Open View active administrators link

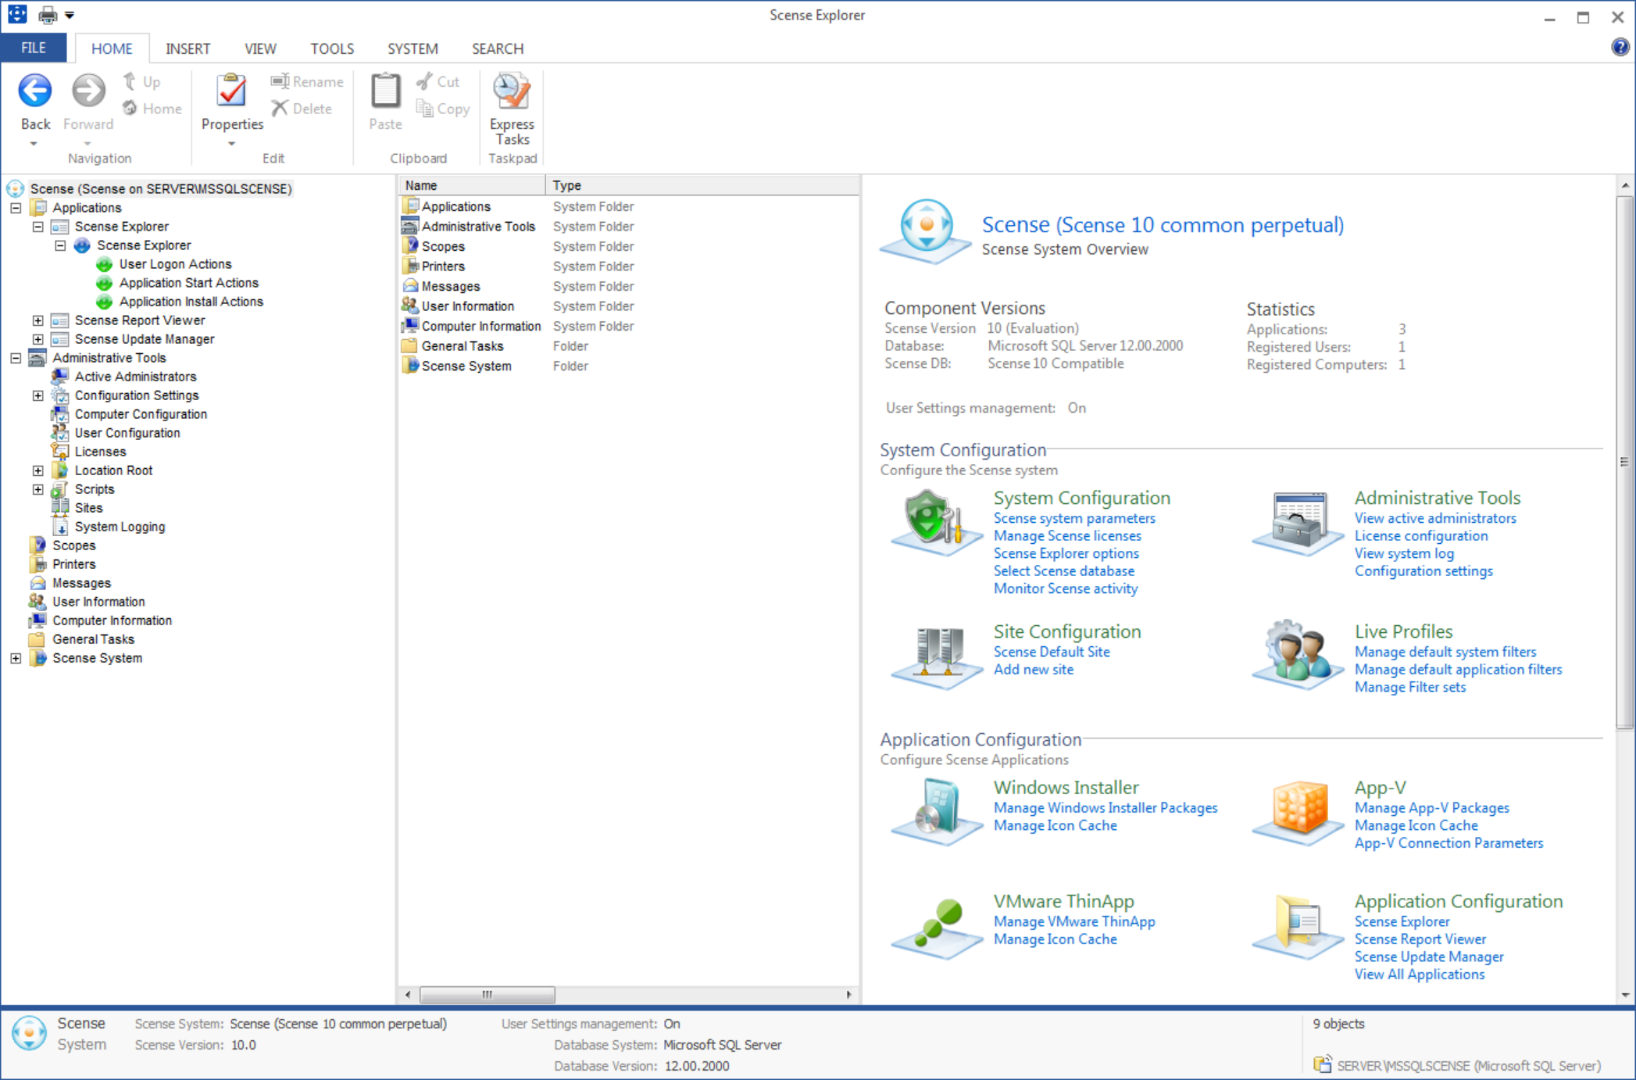1435,518
